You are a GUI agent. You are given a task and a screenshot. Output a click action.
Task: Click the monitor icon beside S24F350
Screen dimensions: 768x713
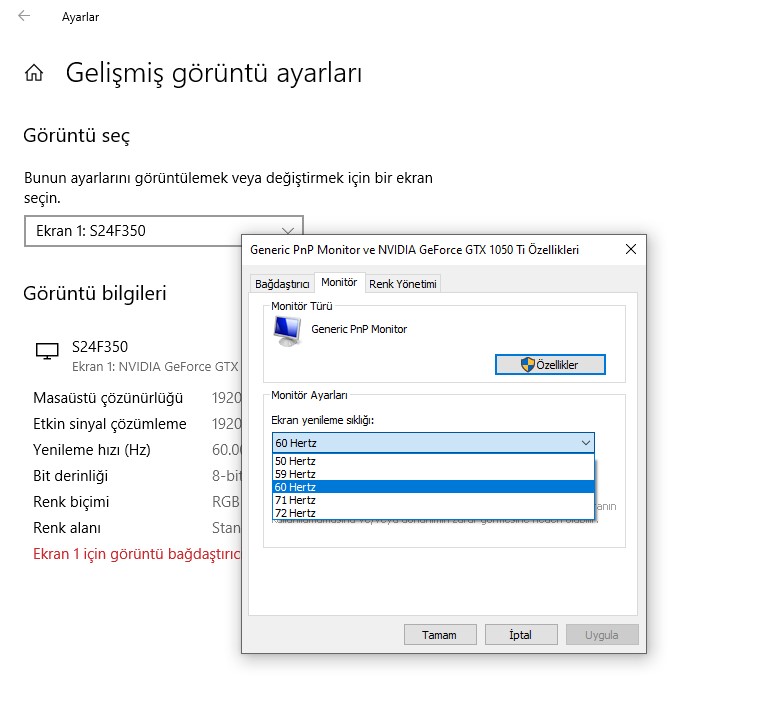pos(47,351)
